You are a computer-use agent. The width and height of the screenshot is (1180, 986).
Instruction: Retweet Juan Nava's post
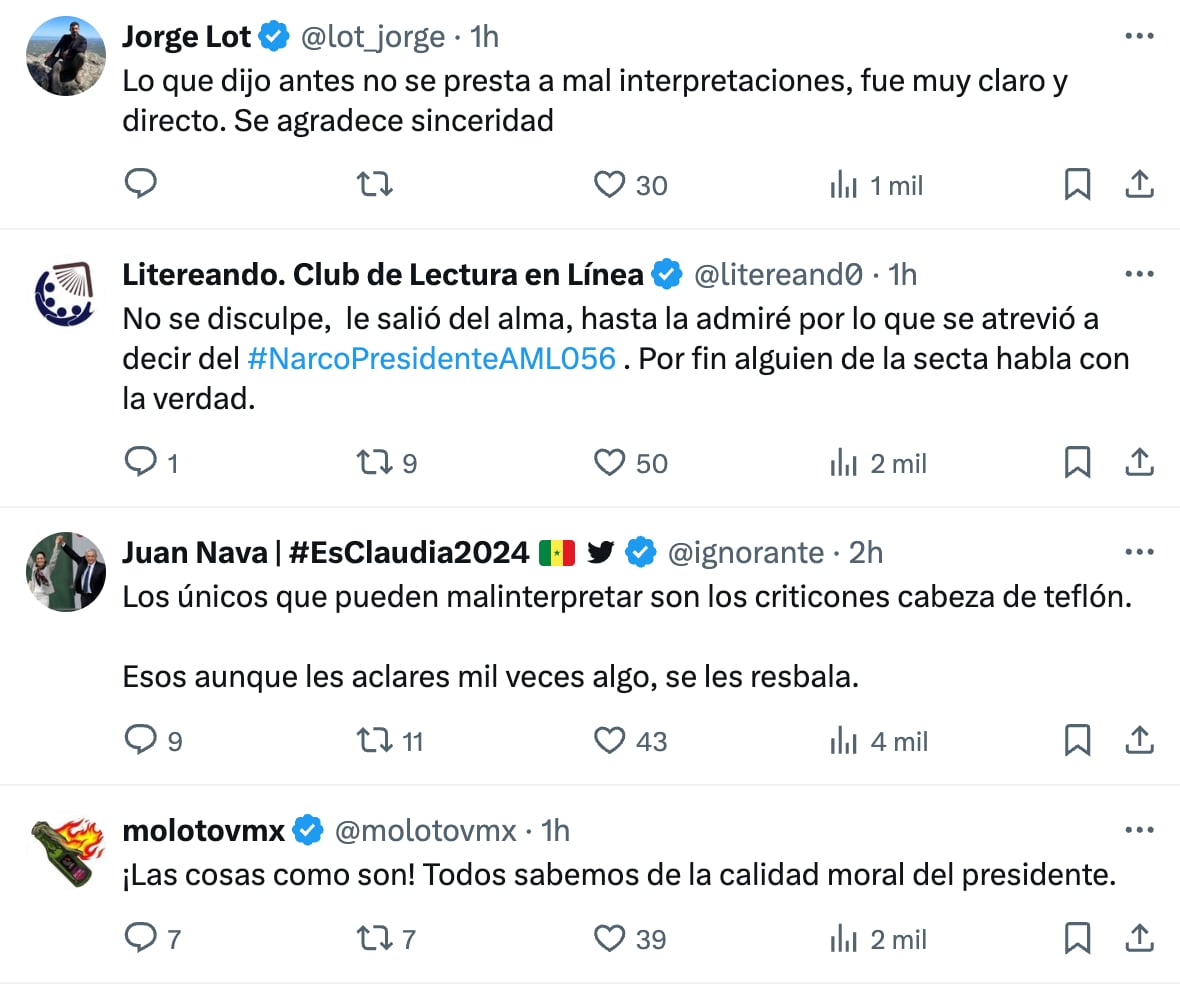(375, 741)
